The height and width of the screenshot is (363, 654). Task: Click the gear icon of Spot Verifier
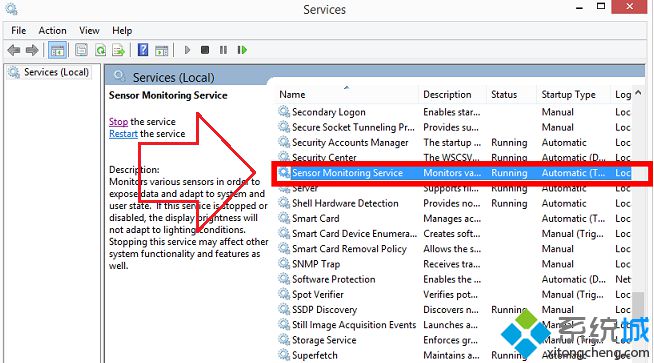click(x=284, y=294)
